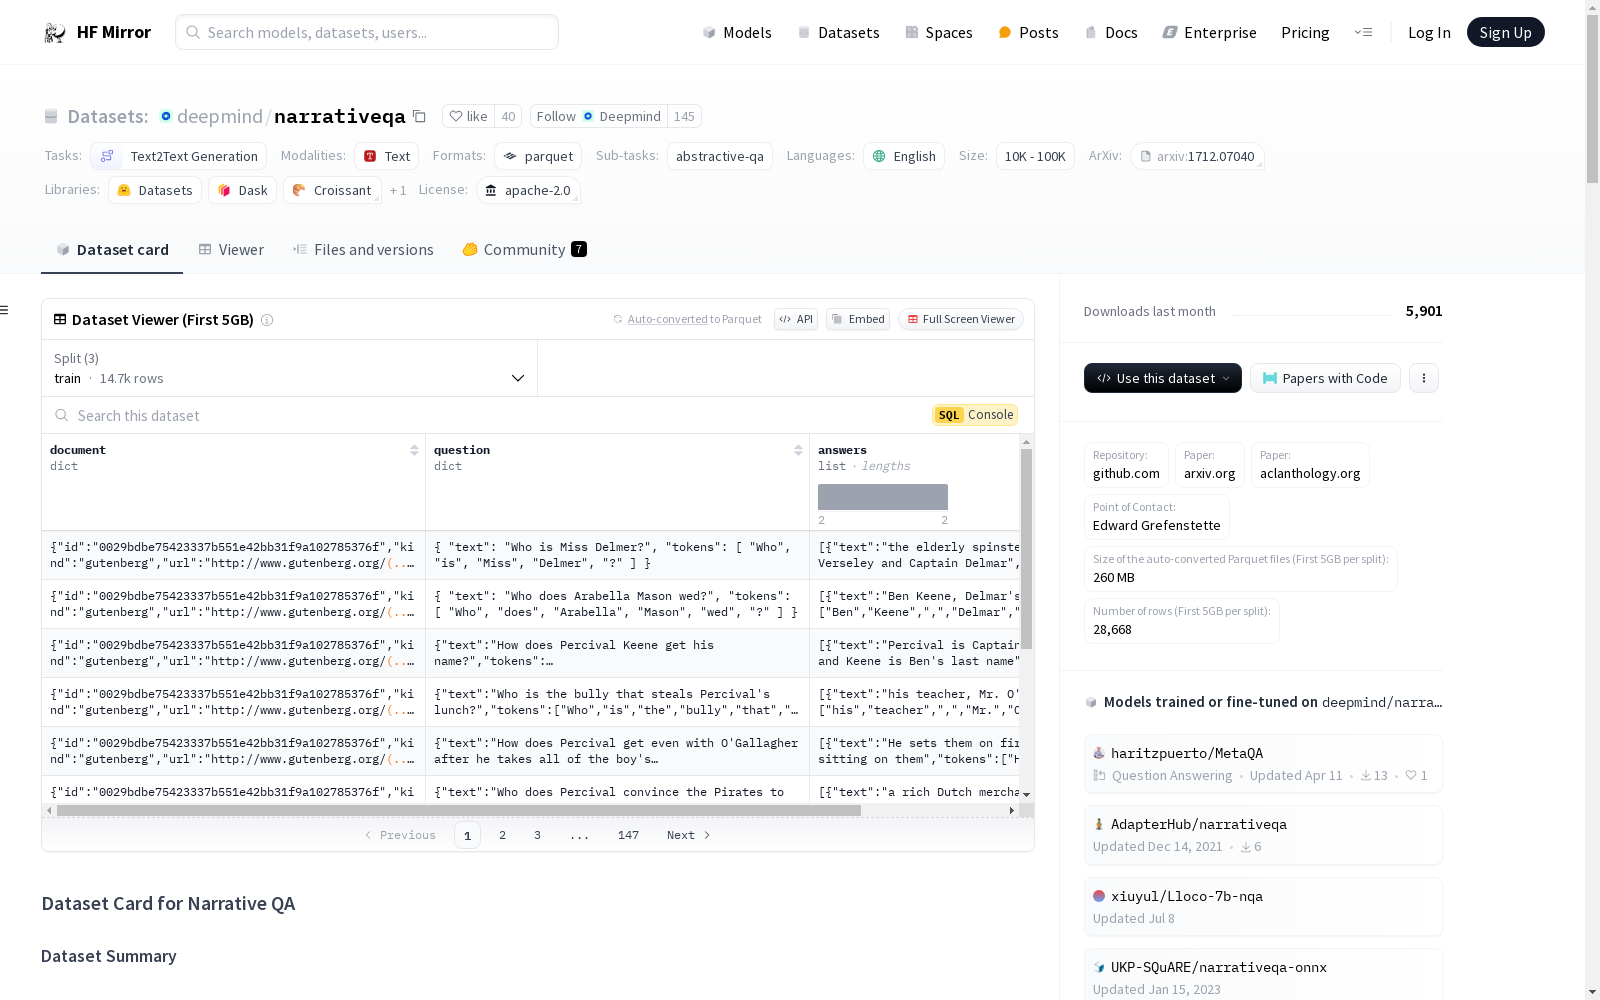This screenshot has height=1000, width=1600.
Task: Click the answers lengths histogram bar
Action: [x=883, y=497]
